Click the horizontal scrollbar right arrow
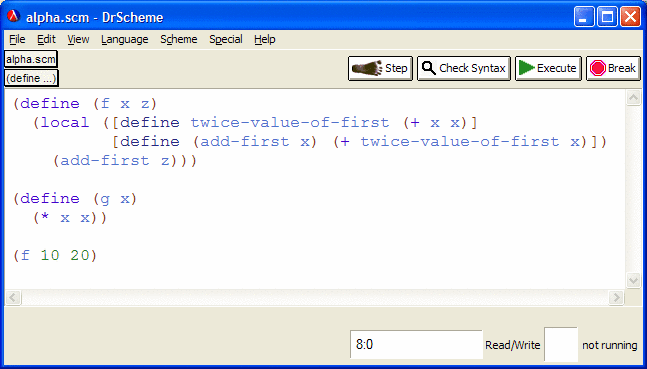 point(616,297)
